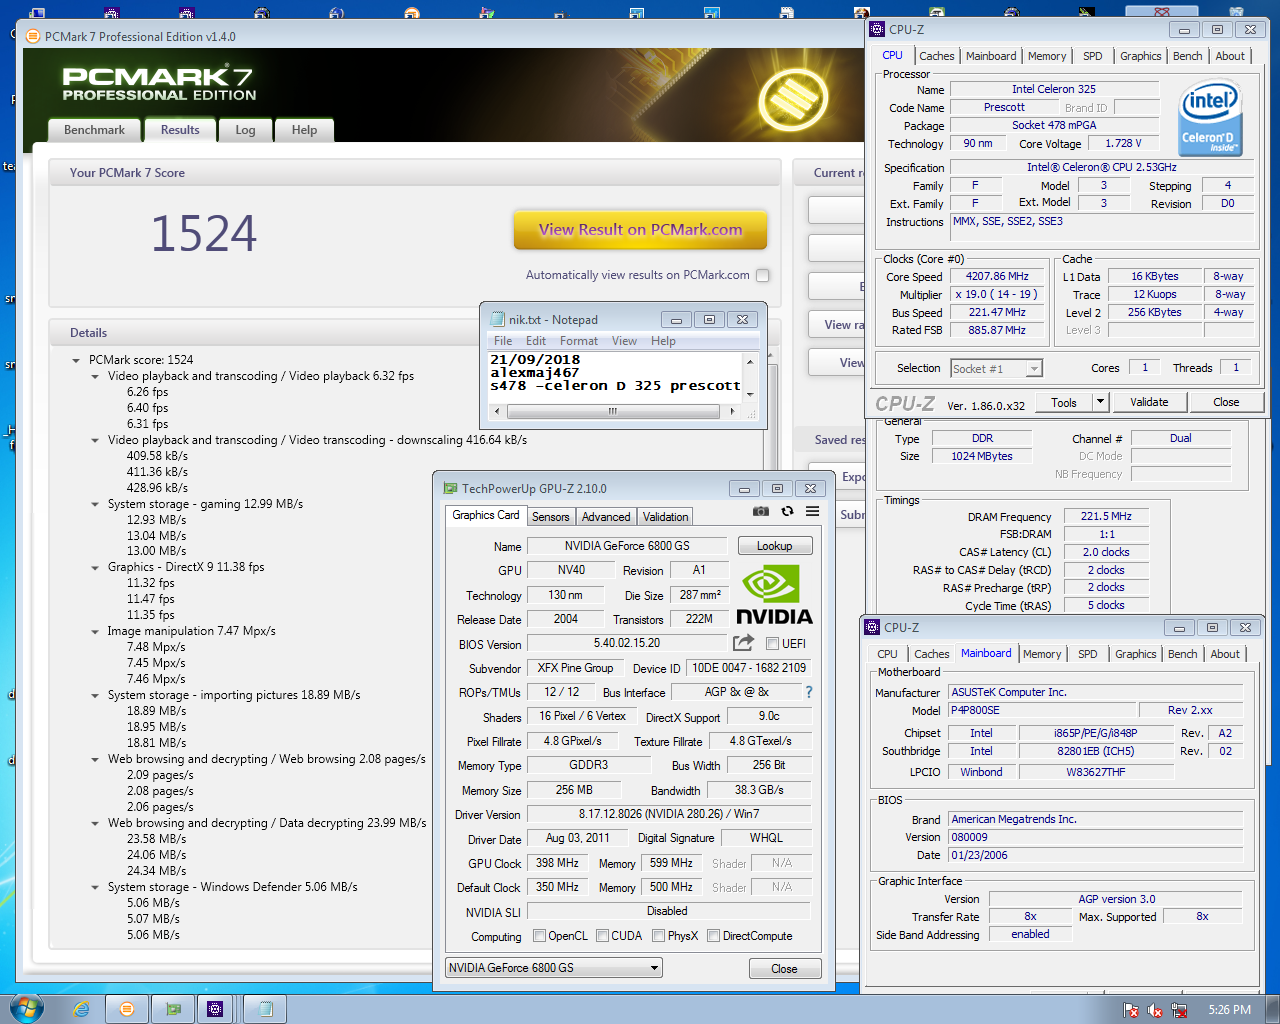Click the muted volume tray icon
Screen dimensions: 1280x1024
point(1156,1010)
